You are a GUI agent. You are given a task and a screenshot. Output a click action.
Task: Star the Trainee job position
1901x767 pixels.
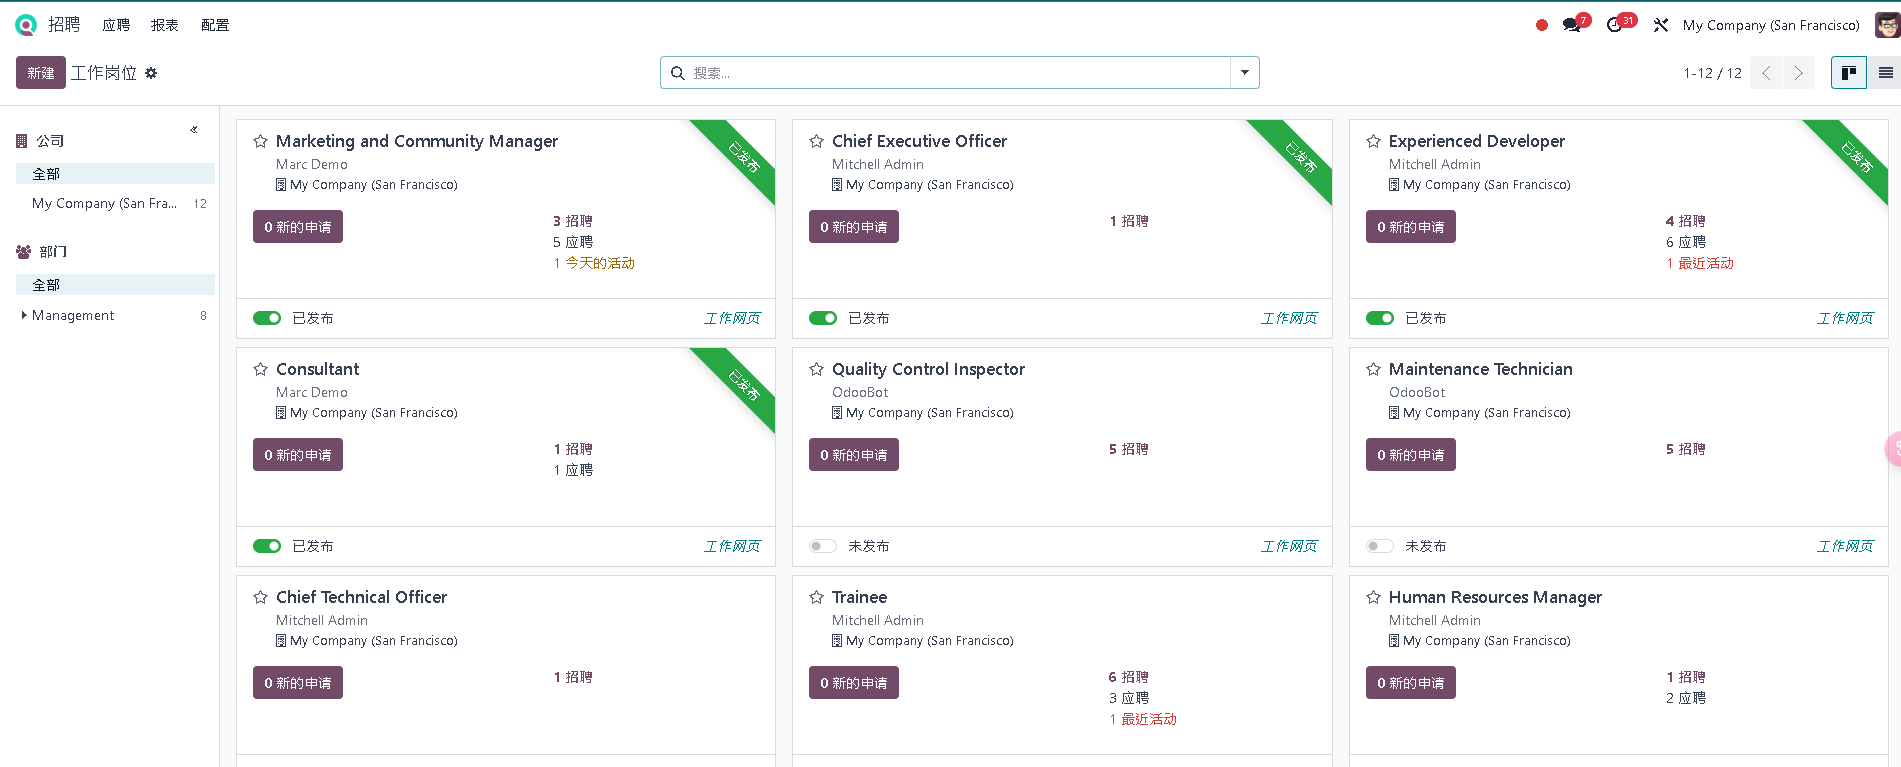click(816, 598)
